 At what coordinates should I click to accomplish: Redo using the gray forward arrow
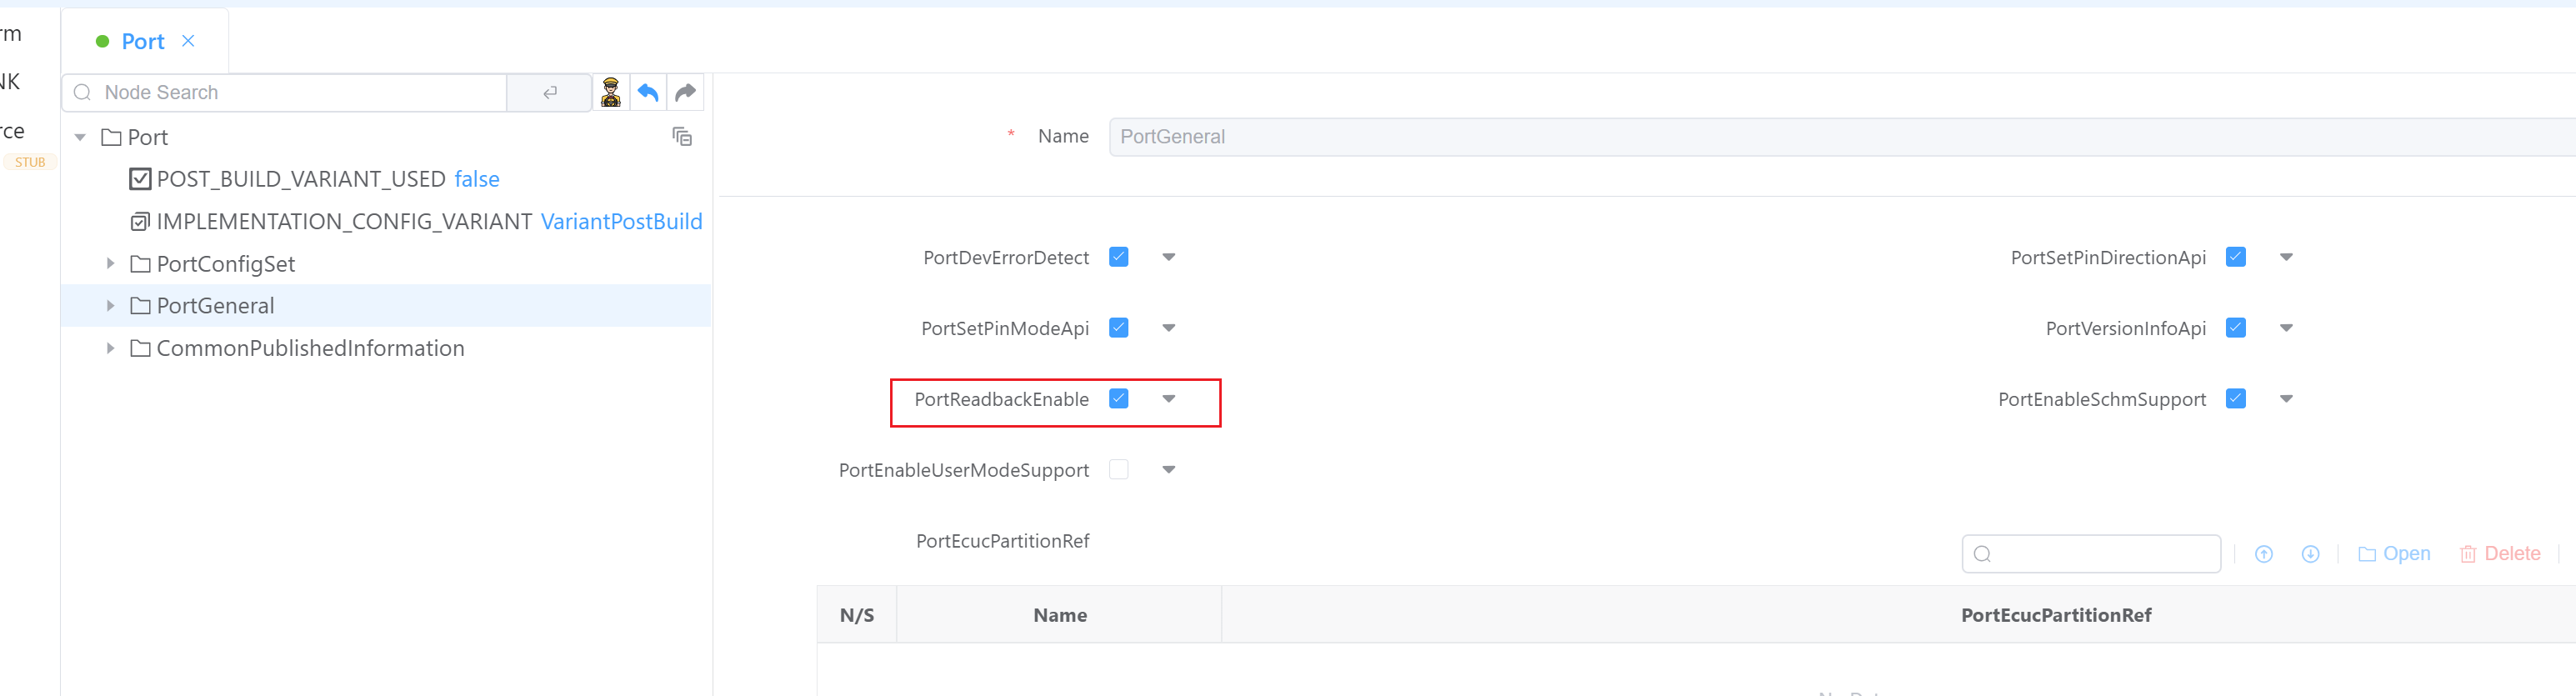pos(685,92)
